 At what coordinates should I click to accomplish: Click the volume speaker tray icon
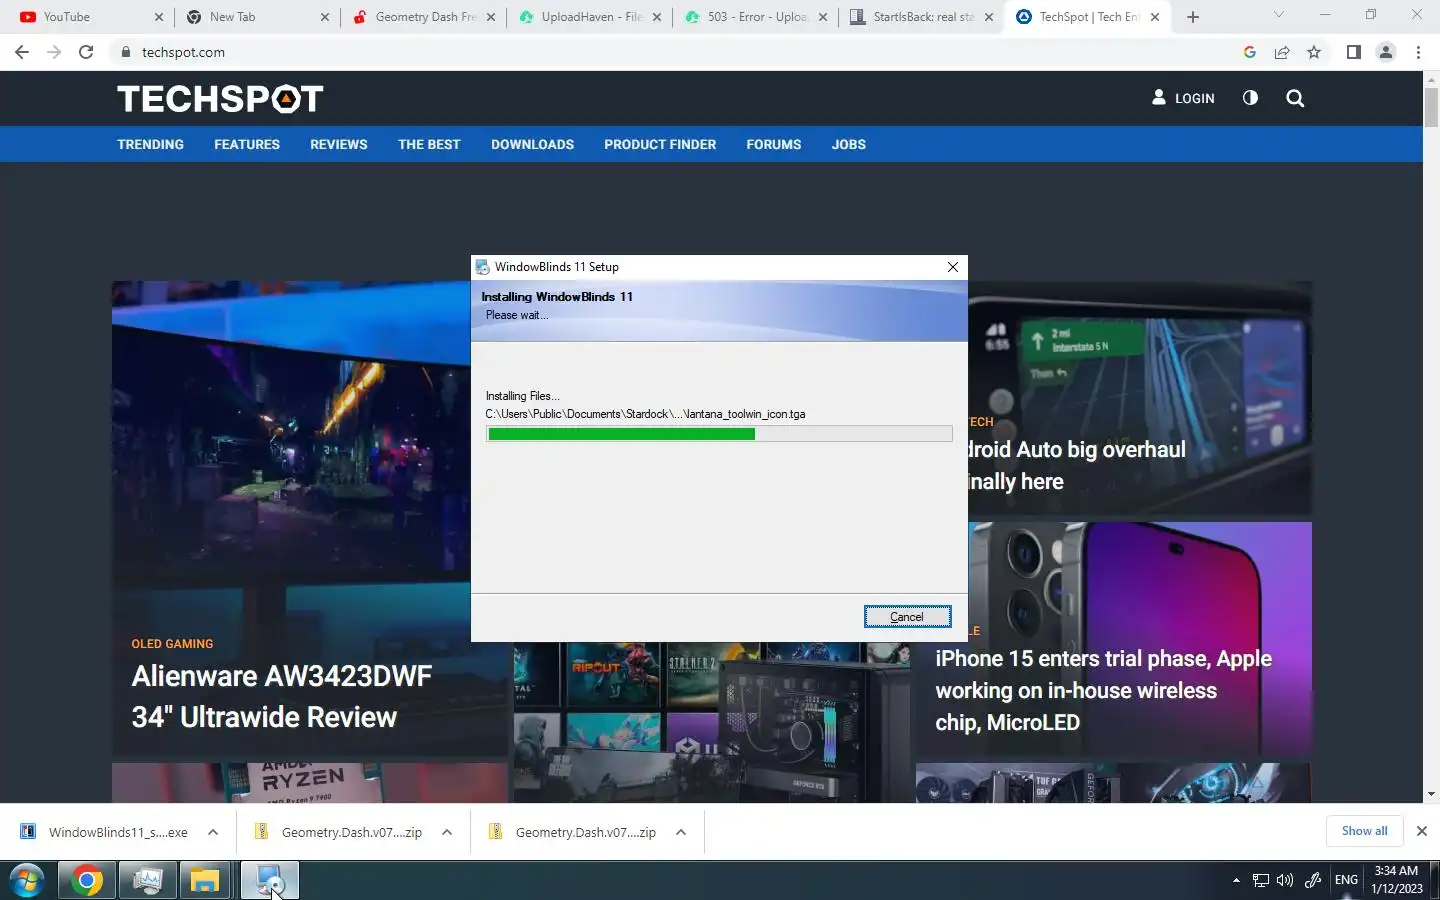[1285, 881]
